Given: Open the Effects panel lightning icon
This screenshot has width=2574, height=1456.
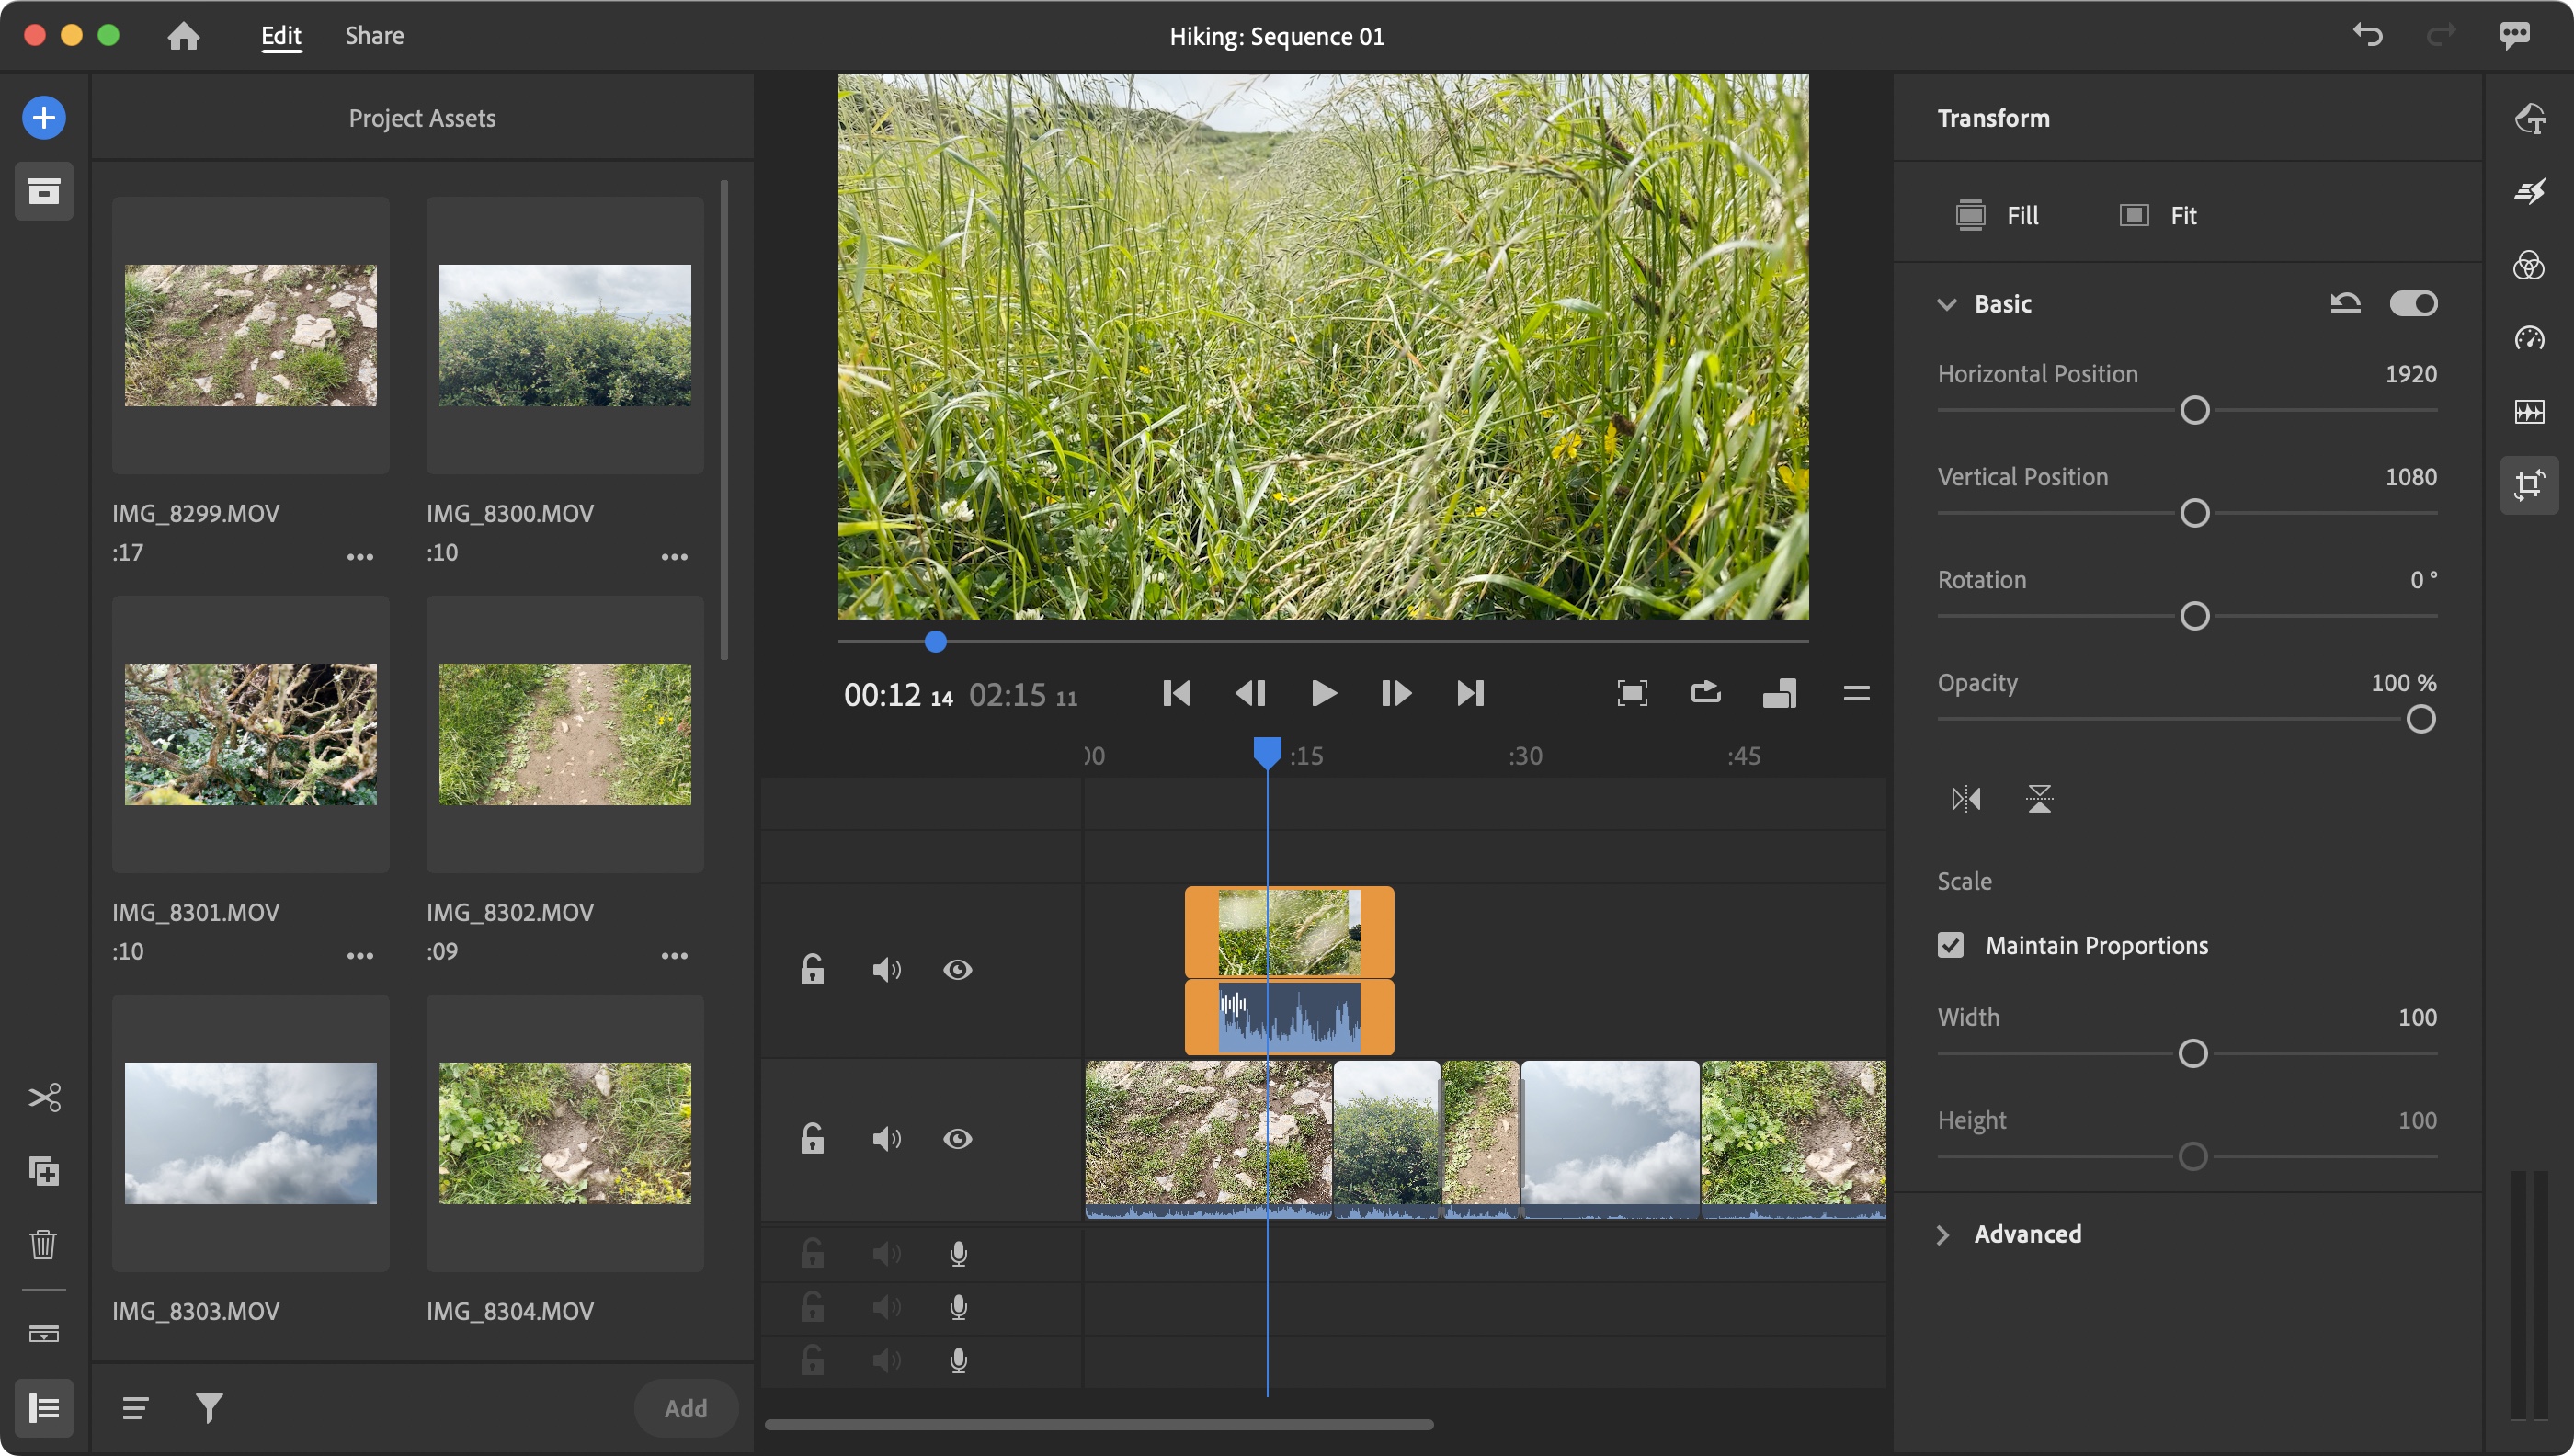Looking at the screenshot, I should tap(2529, 191).
